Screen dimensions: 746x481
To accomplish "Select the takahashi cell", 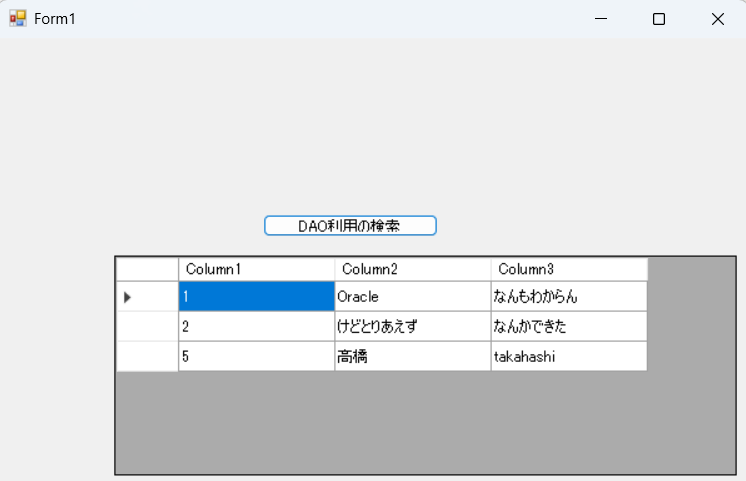I will pyautogui.click(x=569, y=356).
